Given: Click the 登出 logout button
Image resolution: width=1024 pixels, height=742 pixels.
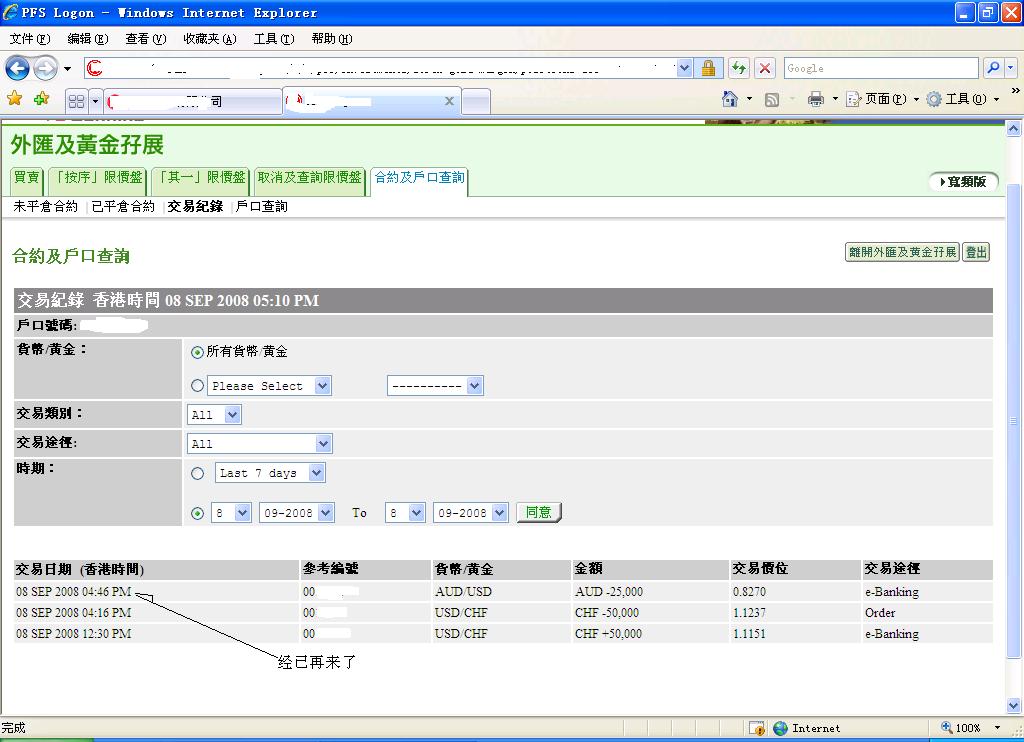Looking at the screenshot, I should 976,252.
